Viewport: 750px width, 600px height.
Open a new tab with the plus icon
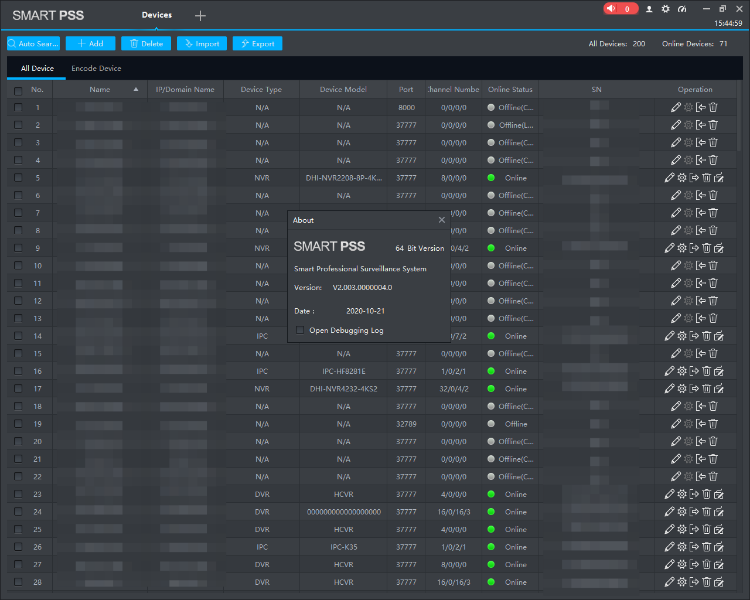tap(200, 16)
